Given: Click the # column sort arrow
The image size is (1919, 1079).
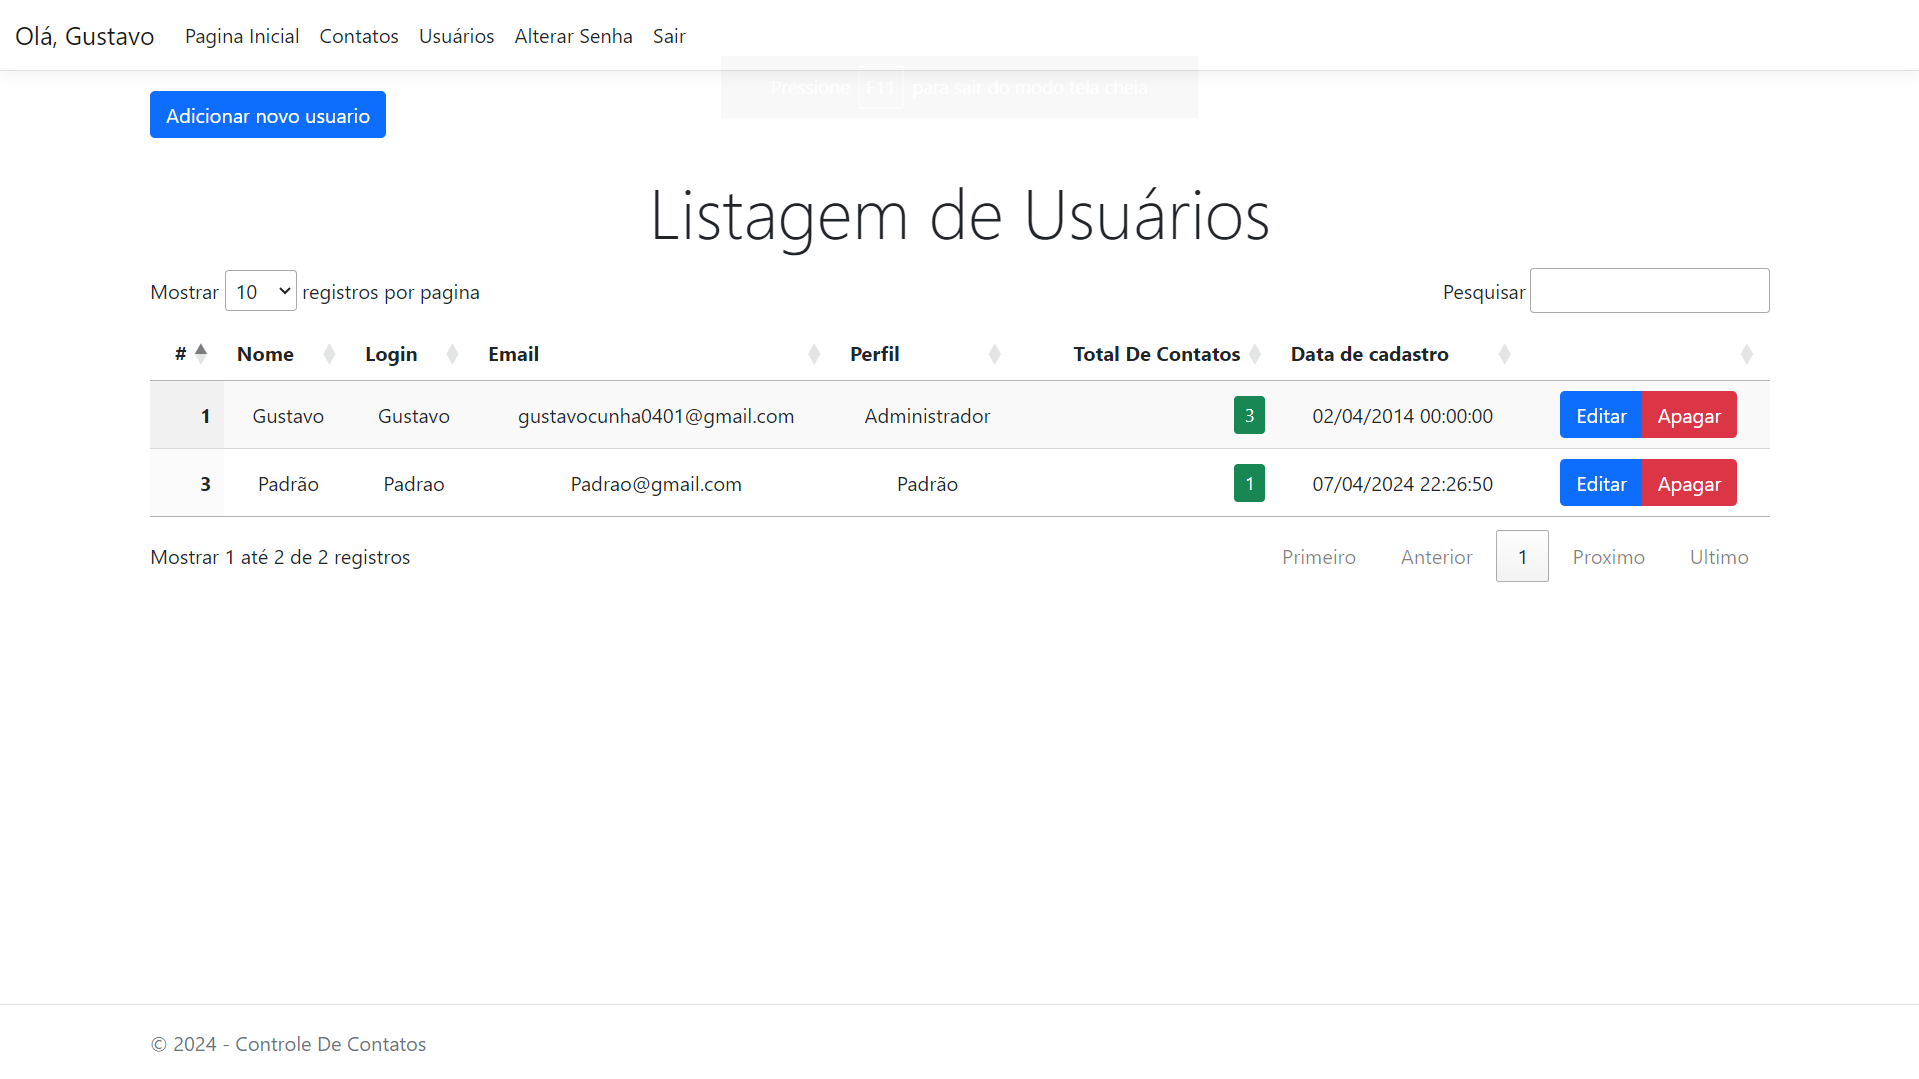Looking at the screenshot, I should (x=201, y=353).
